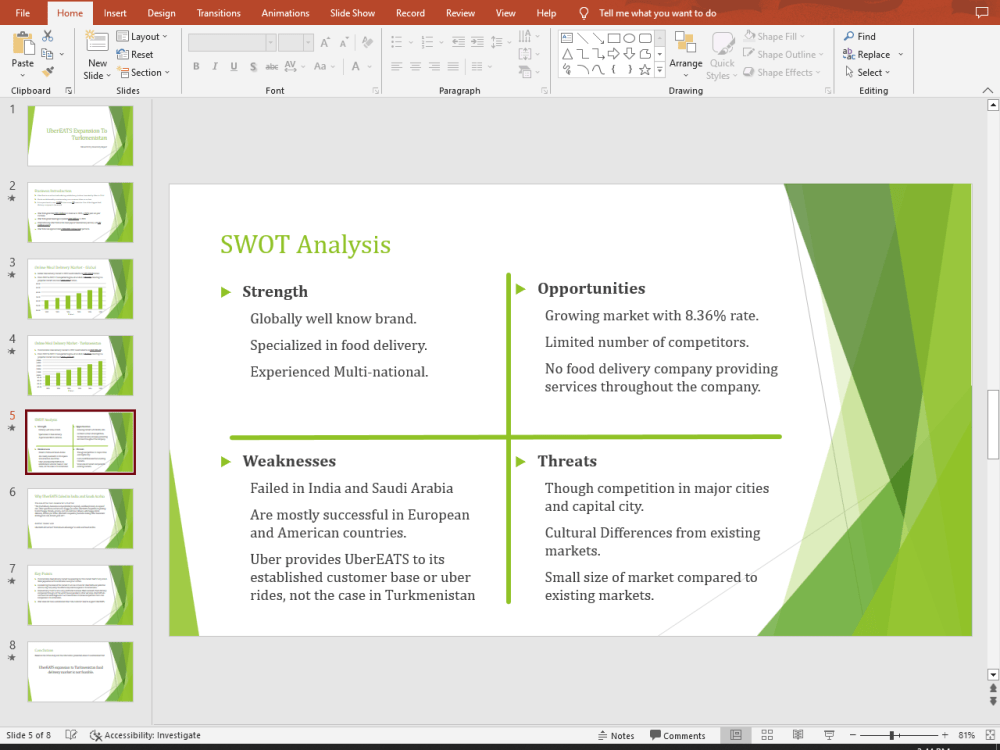
Task: Expand the shapes gallery more arrow
Action: tap(660, 70)
